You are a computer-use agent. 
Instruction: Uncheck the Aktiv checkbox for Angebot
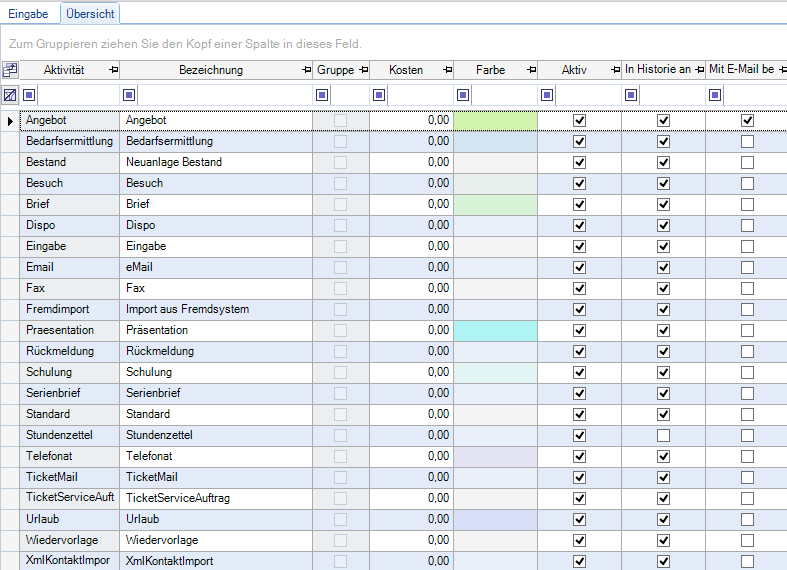pyautogui.click(x=579, y=120)
